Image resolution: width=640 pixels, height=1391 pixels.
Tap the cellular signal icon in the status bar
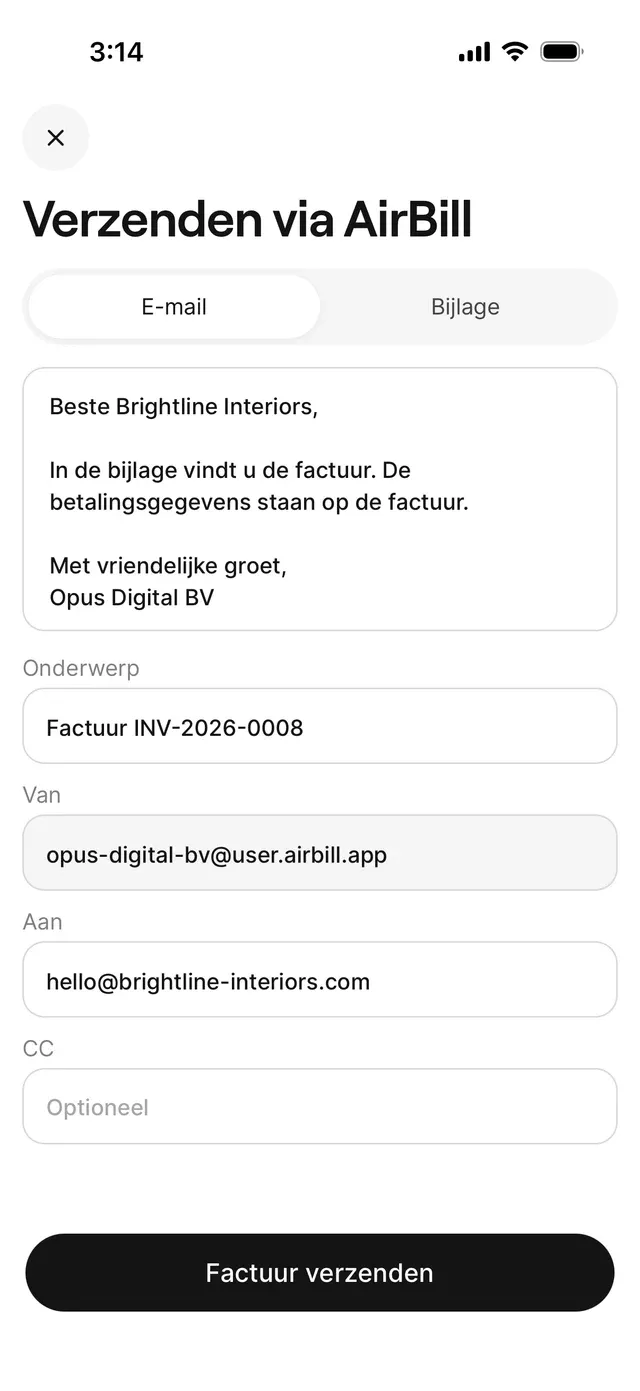click(x=474, y=52)
